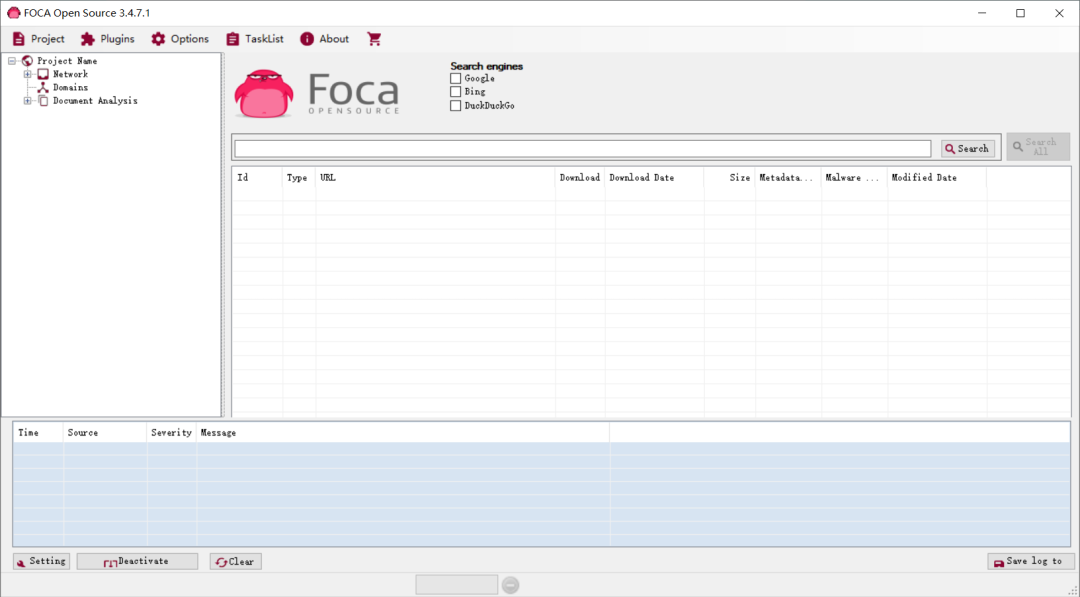Viewport: 1080px width, 597px height.
Task: Click the Project document icon
Action: (x=19, y=39)
